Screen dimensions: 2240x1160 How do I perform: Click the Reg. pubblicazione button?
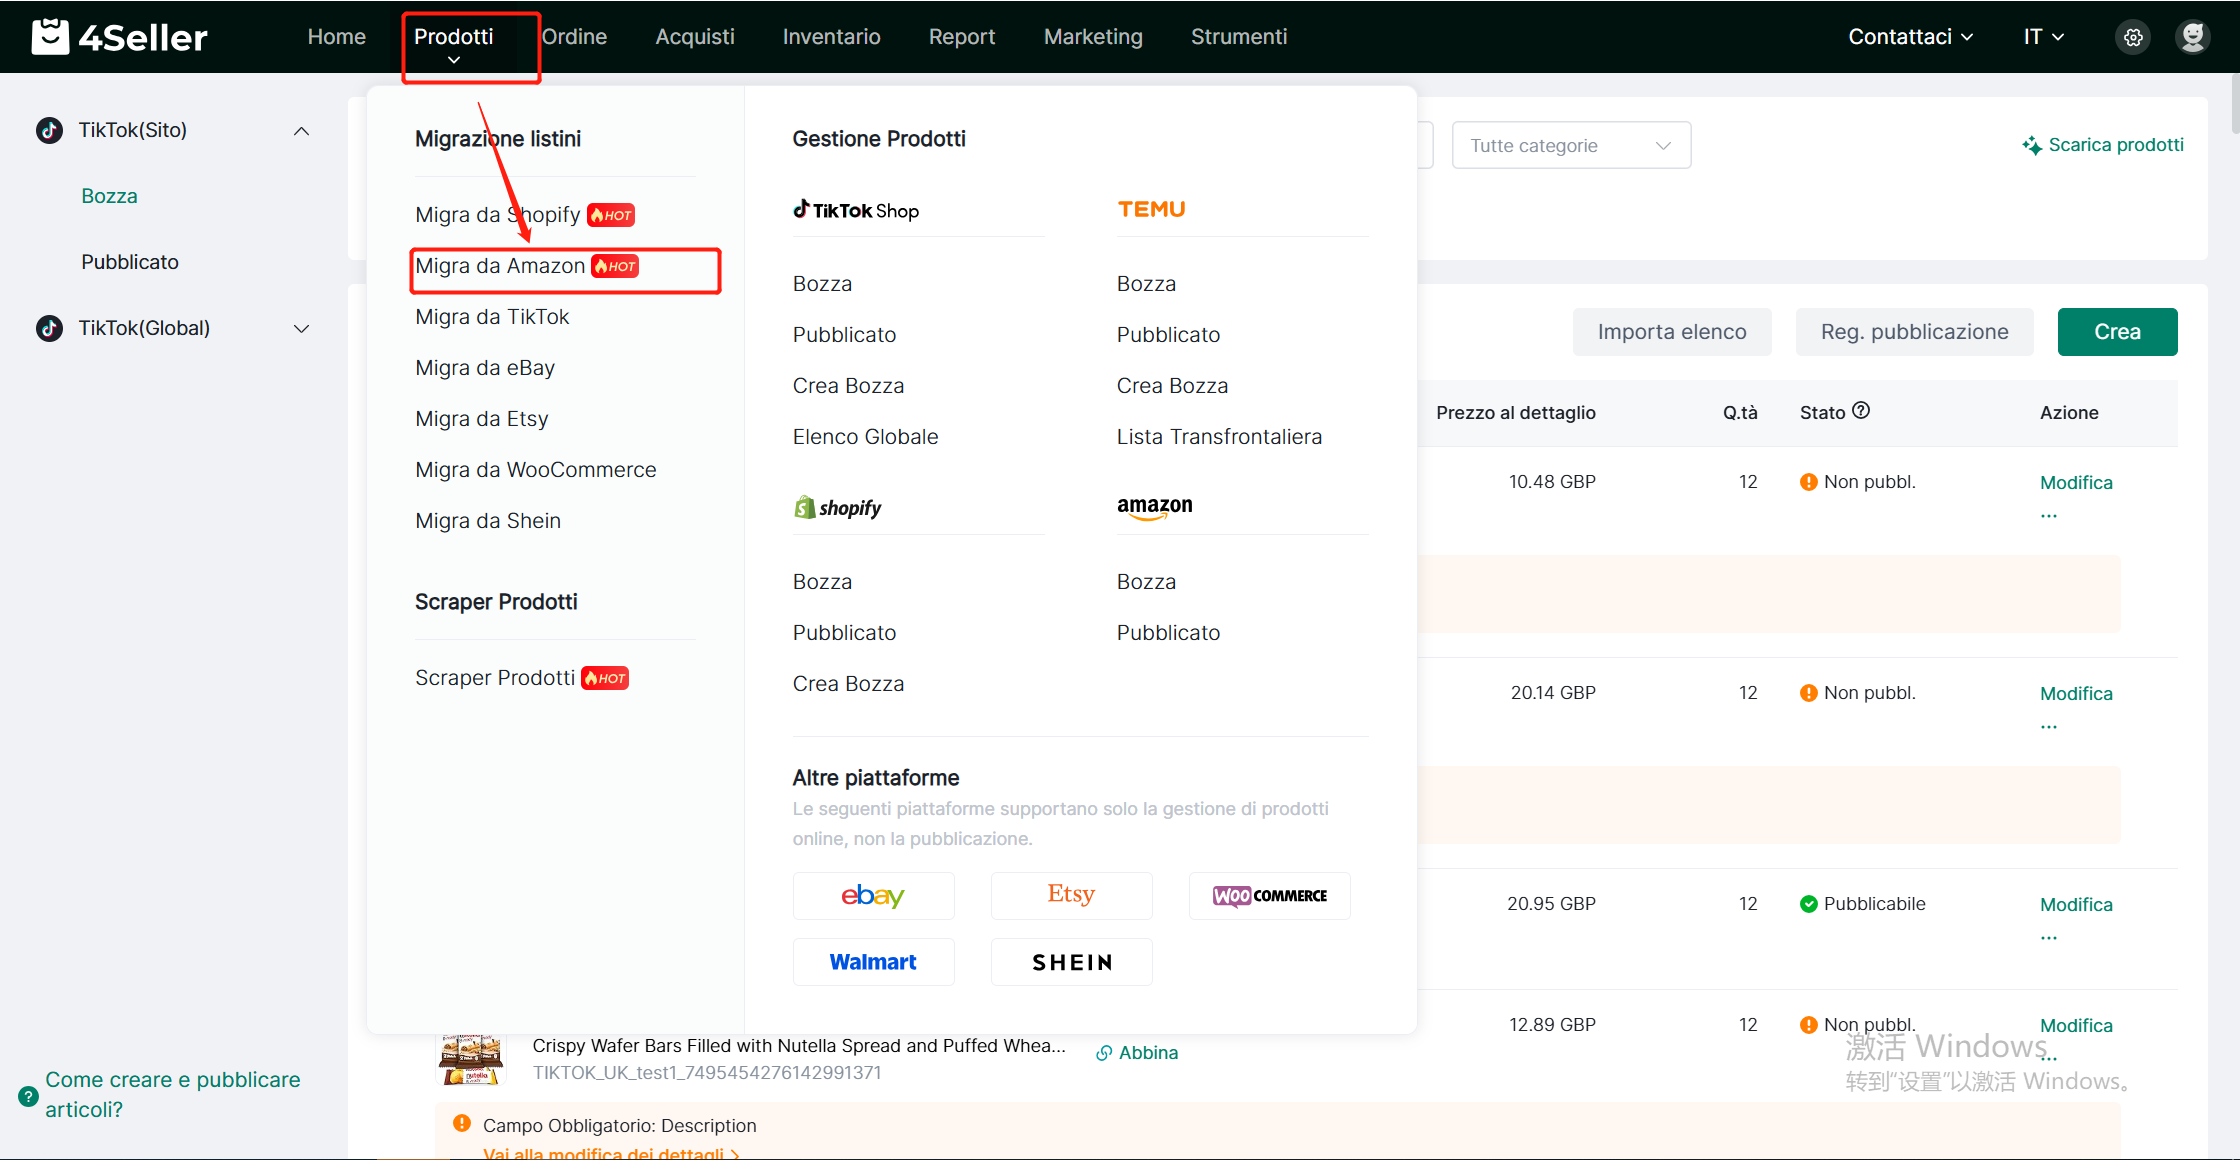(1914, 332)
